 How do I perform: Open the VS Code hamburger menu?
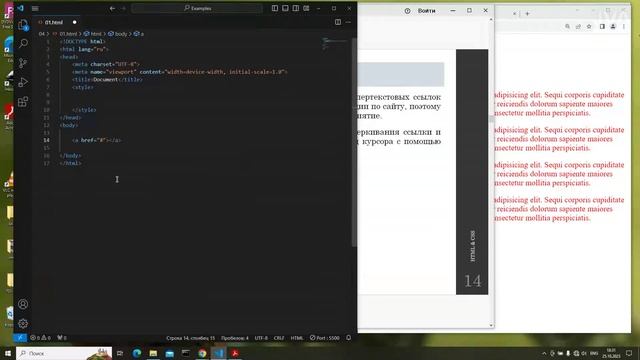pyautogui.click(x=35, y=8)
